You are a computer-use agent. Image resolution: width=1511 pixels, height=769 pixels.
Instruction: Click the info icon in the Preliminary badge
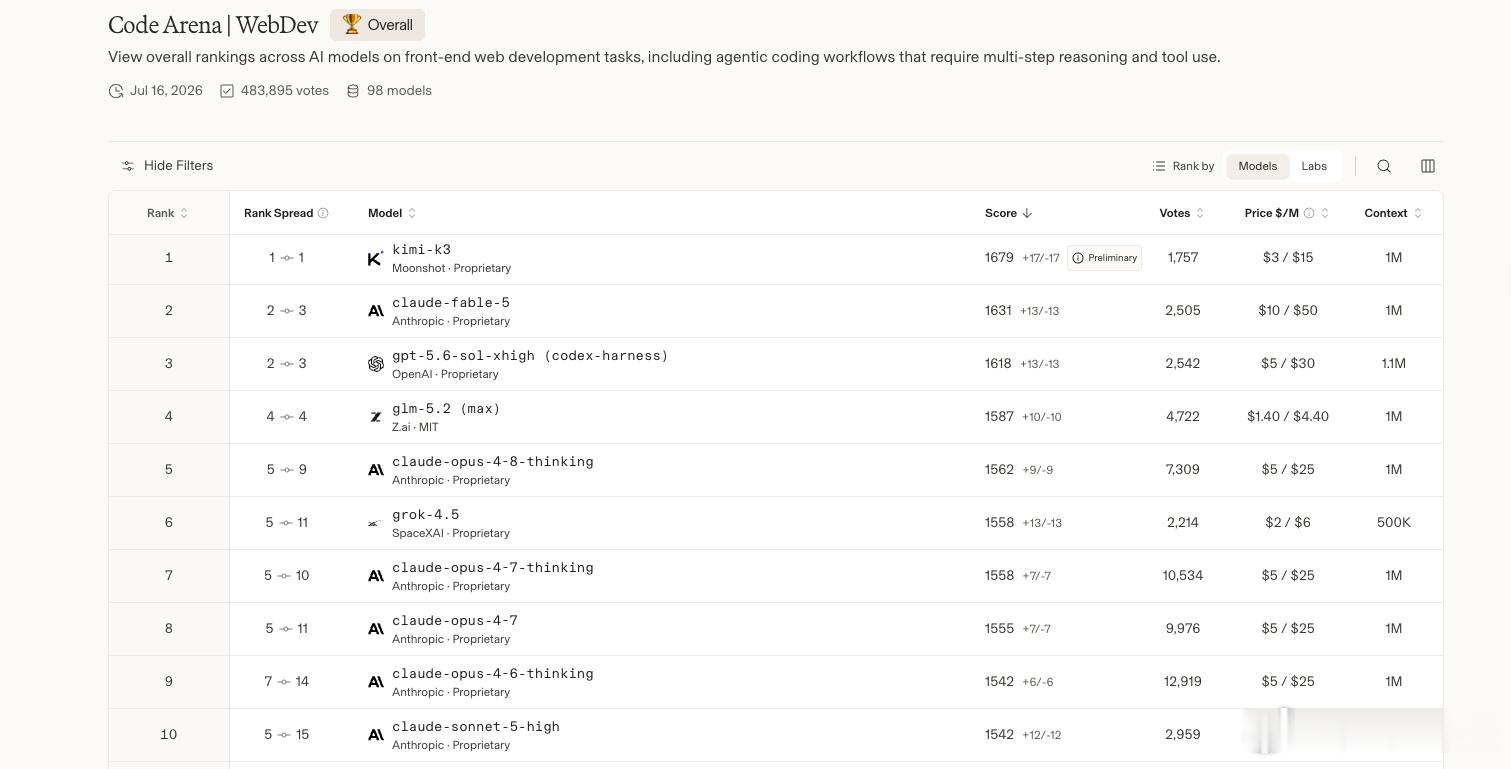[x=1078, y=258]
